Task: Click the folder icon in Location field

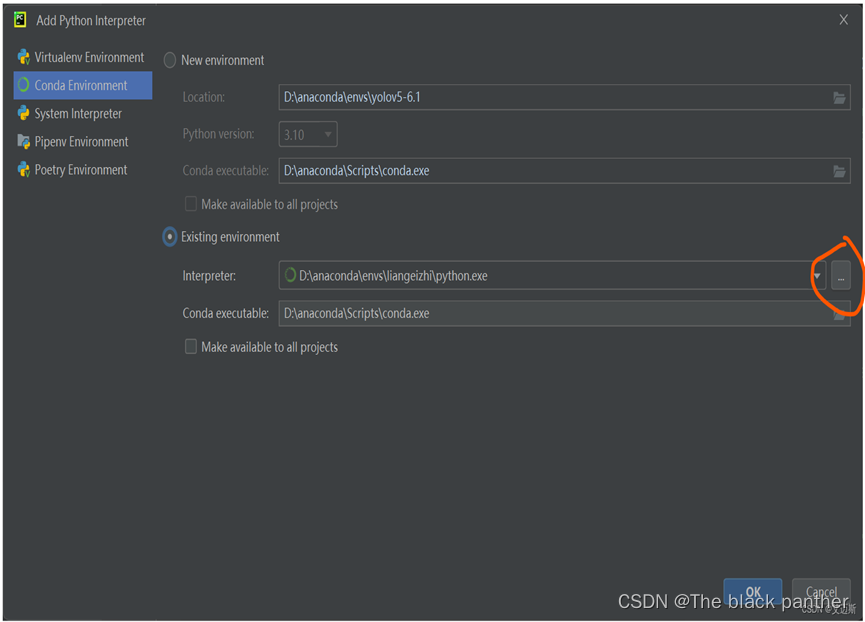Action: (839, 98)
